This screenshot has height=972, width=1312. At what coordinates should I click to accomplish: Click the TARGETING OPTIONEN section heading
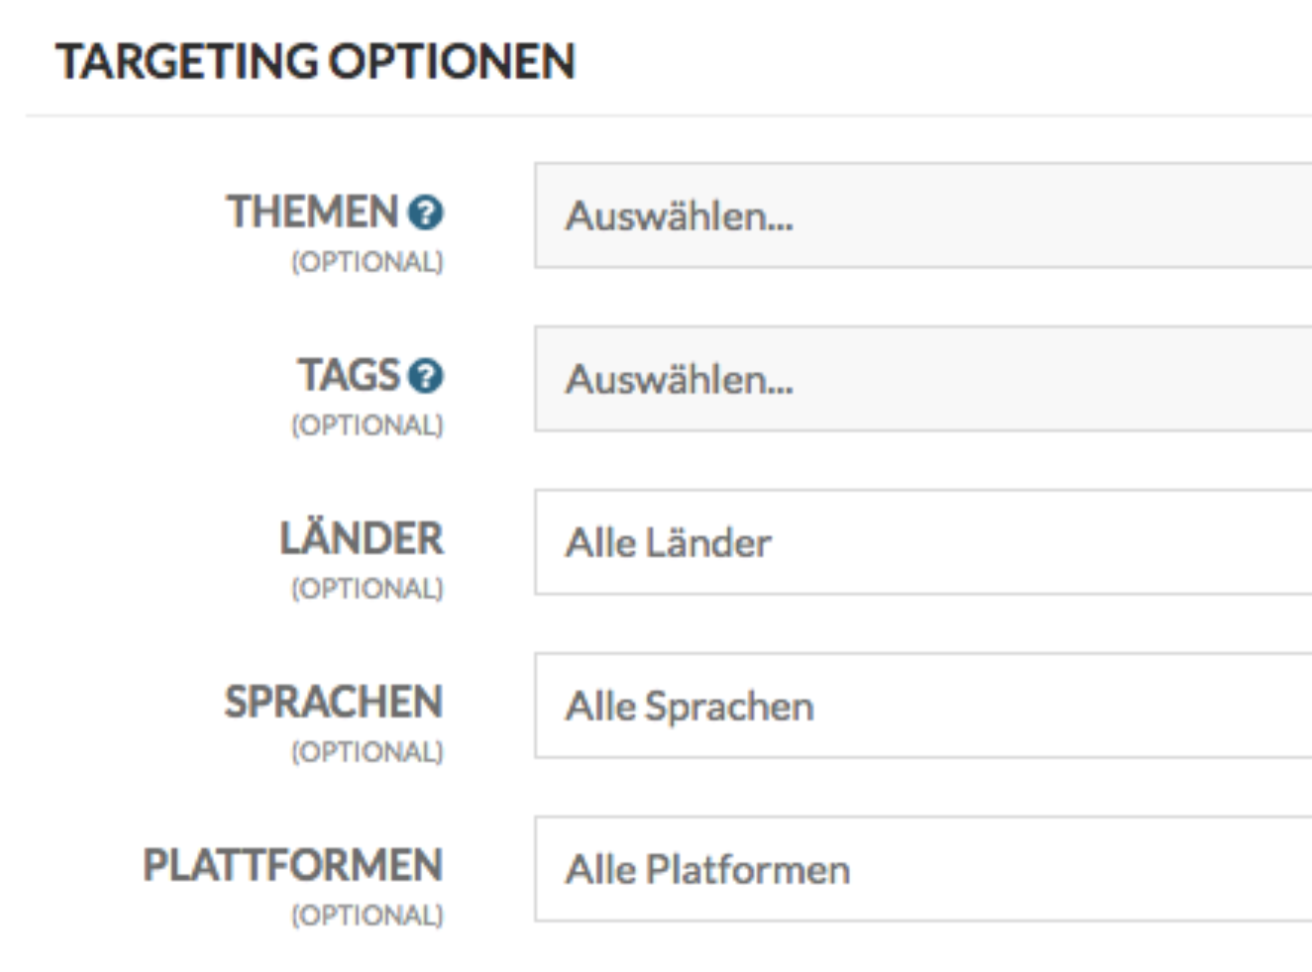tap(316, 61)
